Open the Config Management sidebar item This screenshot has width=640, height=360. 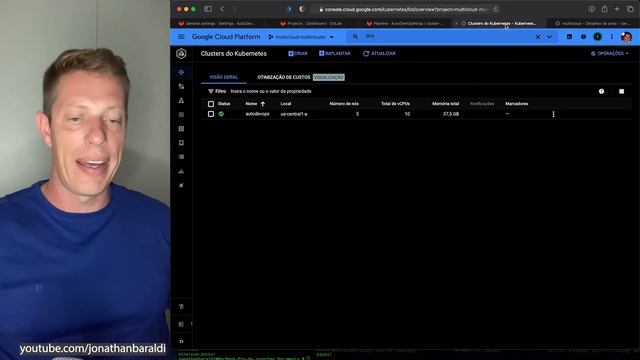tap(181, 185)
